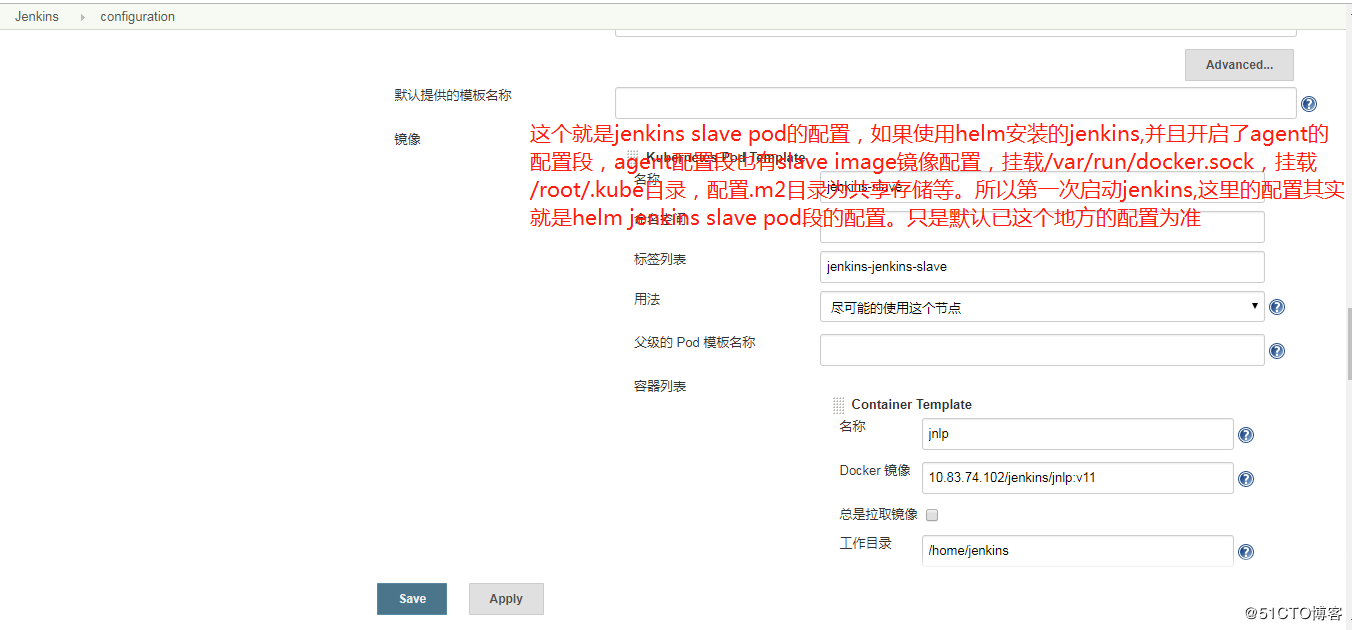Click the drag handle beside Container Template
The image size is (1352, 630).
pyautogui.click(x=838, y=404)
